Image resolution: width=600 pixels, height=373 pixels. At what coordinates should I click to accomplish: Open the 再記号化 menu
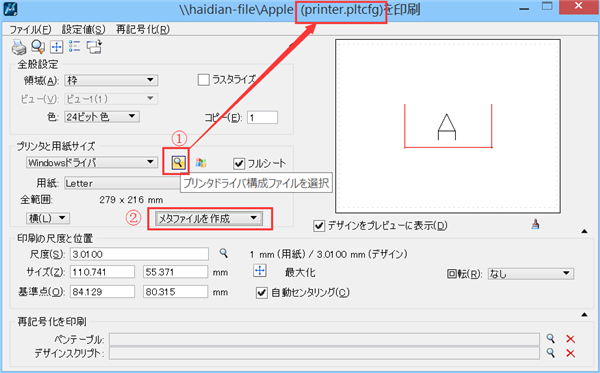click(143, 29)
